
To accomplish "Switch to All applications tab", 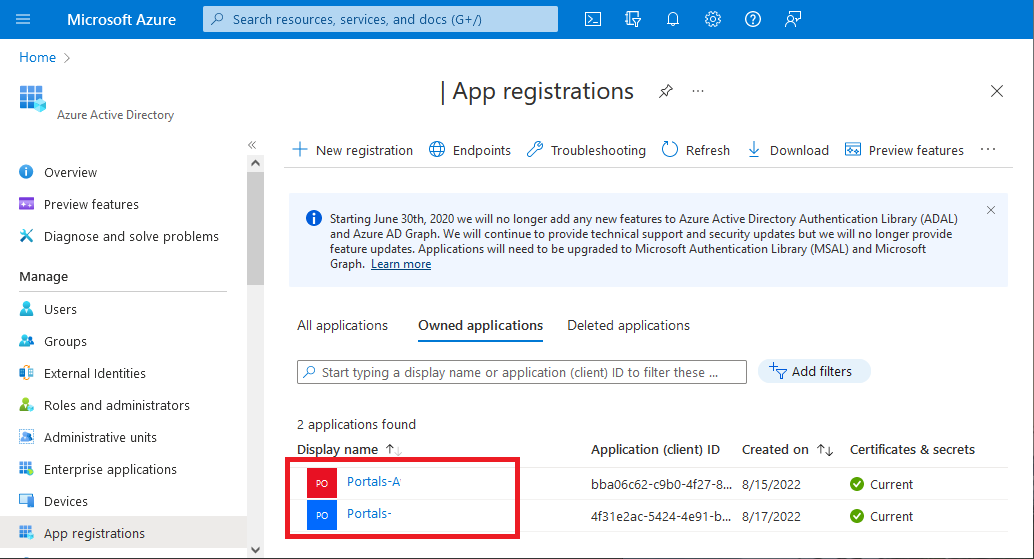I will tap(342, 326).
